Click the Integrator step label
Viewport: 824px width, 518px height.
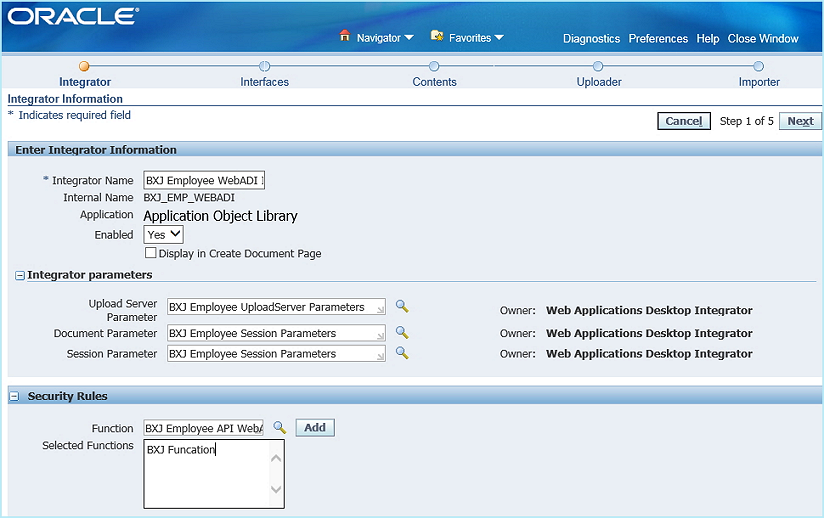[85, 82]
